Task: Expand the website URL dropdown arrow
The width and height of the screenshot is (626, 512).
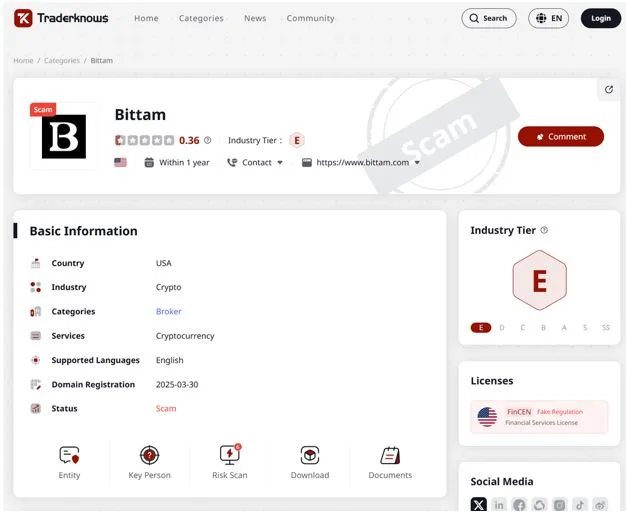Action: [417, 163]
